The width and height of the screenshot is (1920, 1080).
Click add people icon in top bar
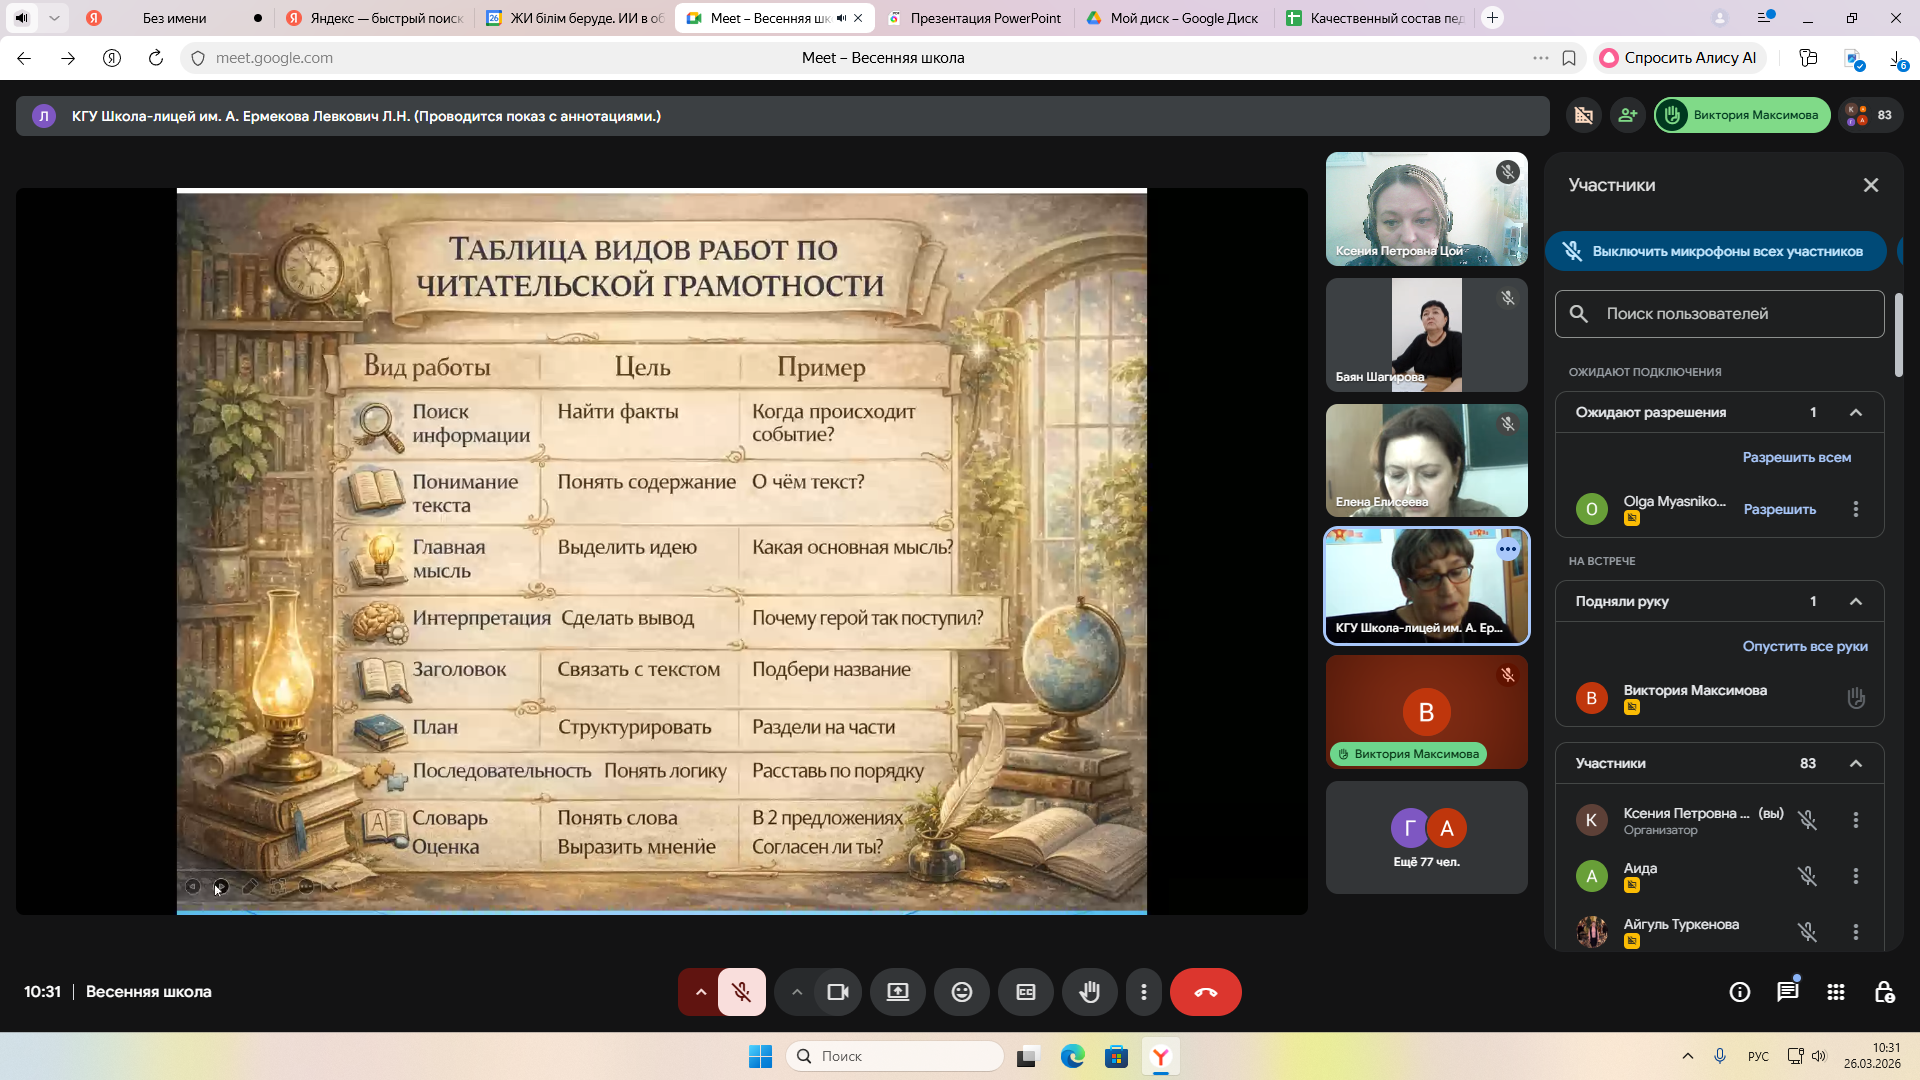(1627, 115)
